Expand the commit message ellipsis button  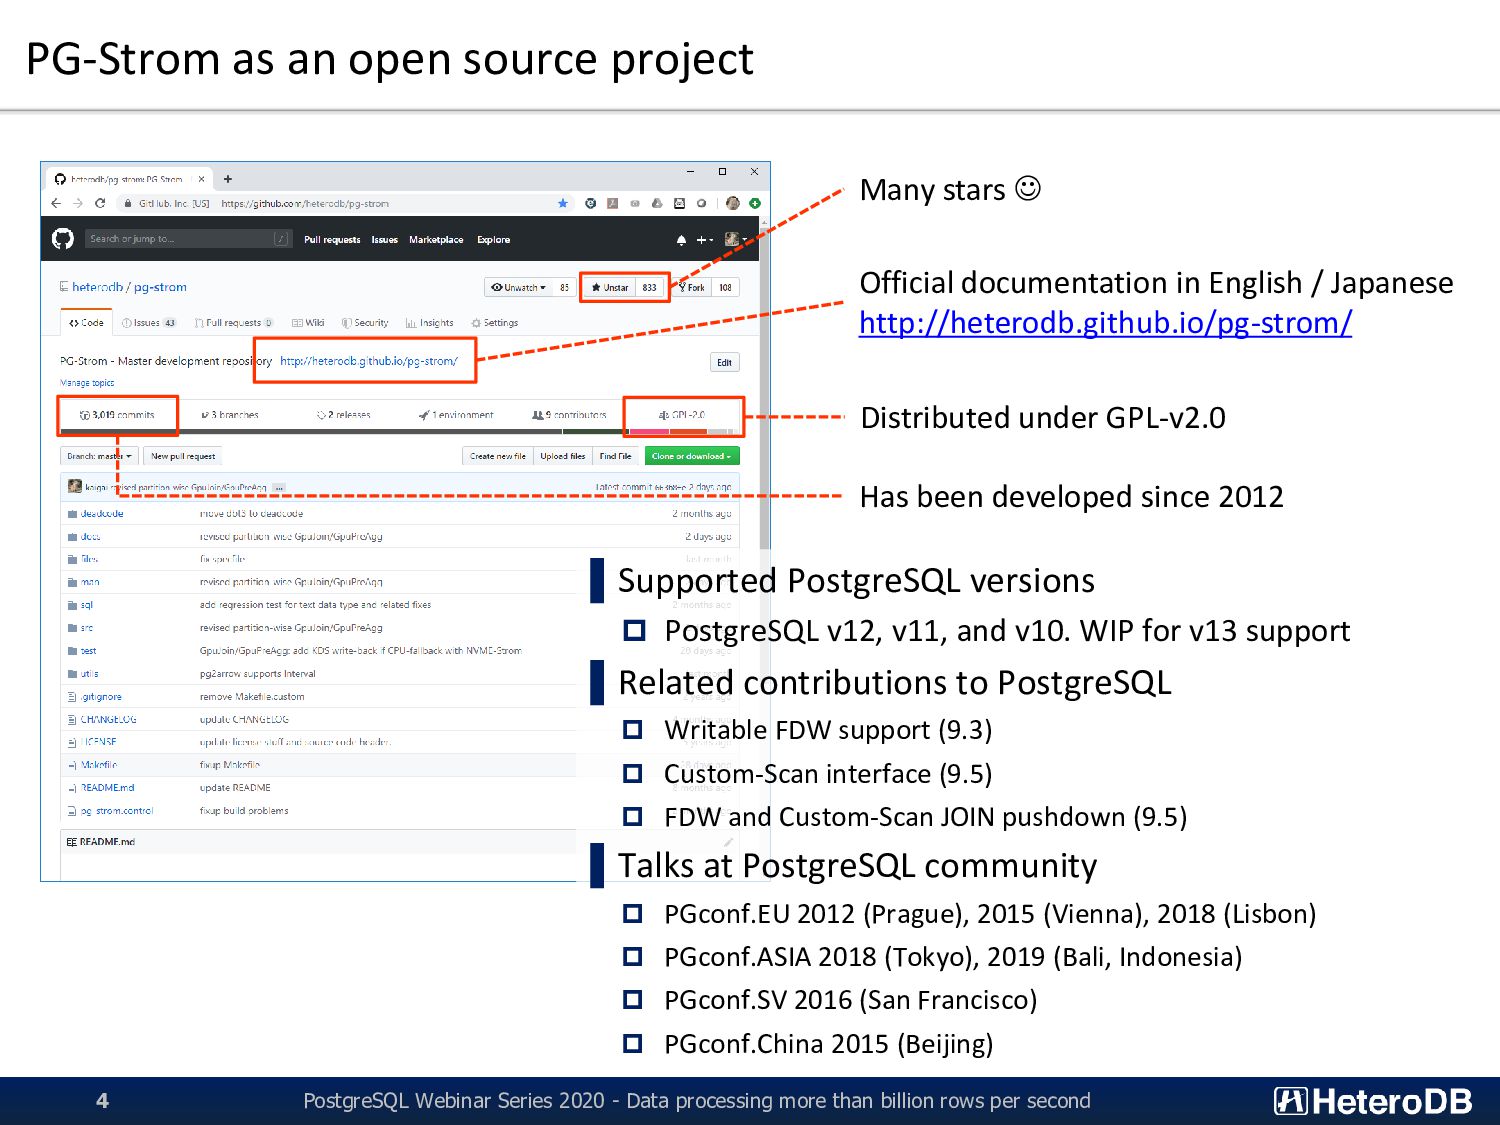[x=279, y=488]
